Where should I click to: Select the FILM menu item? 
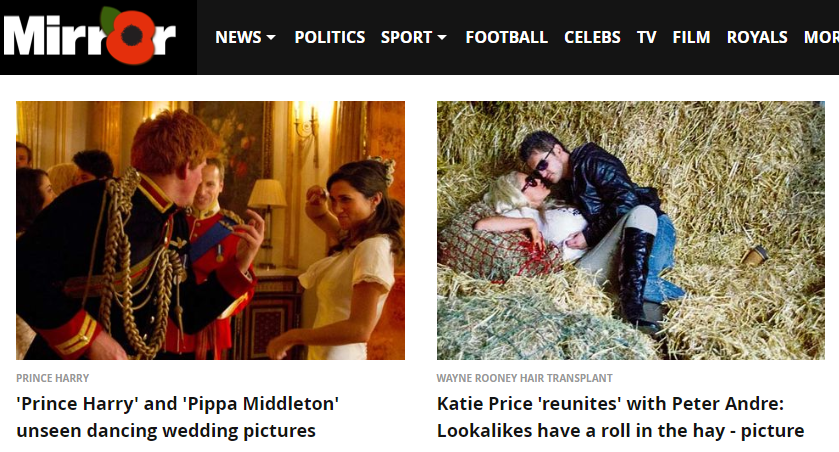pos(691,37)
